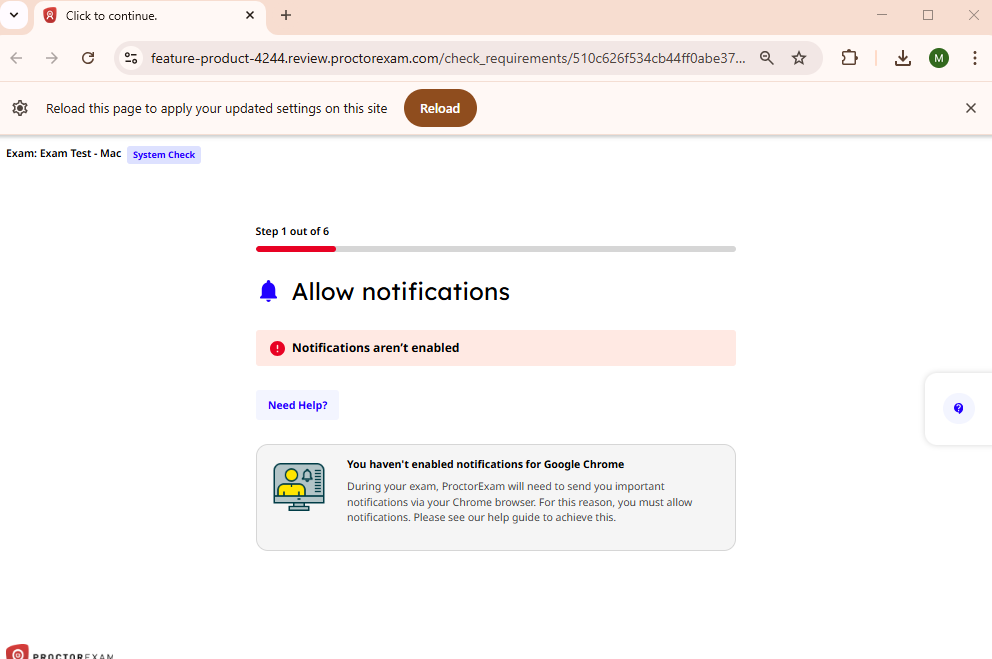992x659 pixels.
Task: Maximize the Chrome window
Action: (928, 15)
